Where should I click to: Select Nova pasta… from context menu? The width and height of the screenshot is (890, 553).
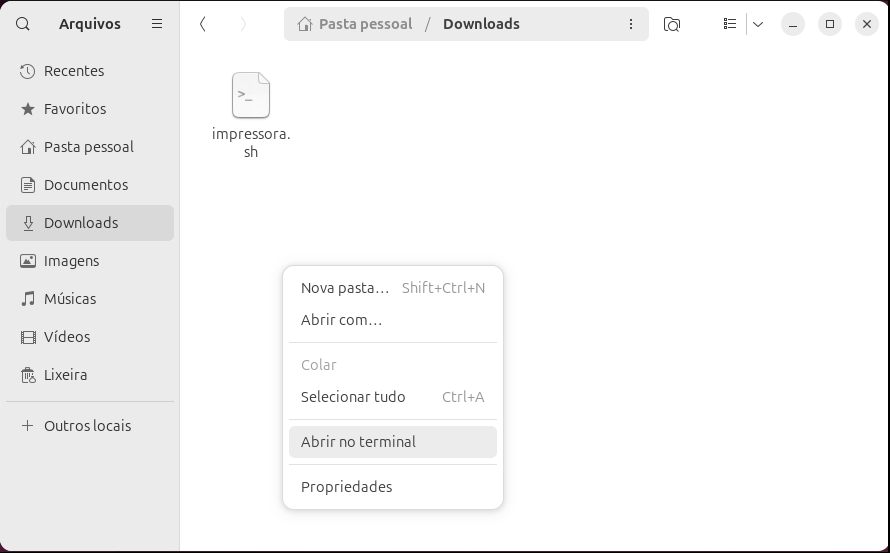pos(345,288)
